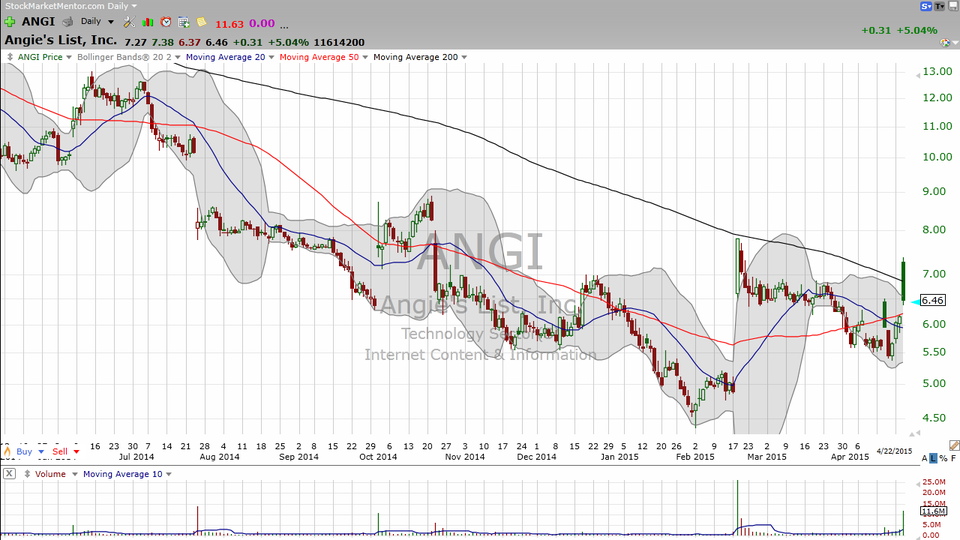Click the ANGI ticker symbol field
Image resolution: width=960 pixels, height=540 pixels.
(39, 21)
